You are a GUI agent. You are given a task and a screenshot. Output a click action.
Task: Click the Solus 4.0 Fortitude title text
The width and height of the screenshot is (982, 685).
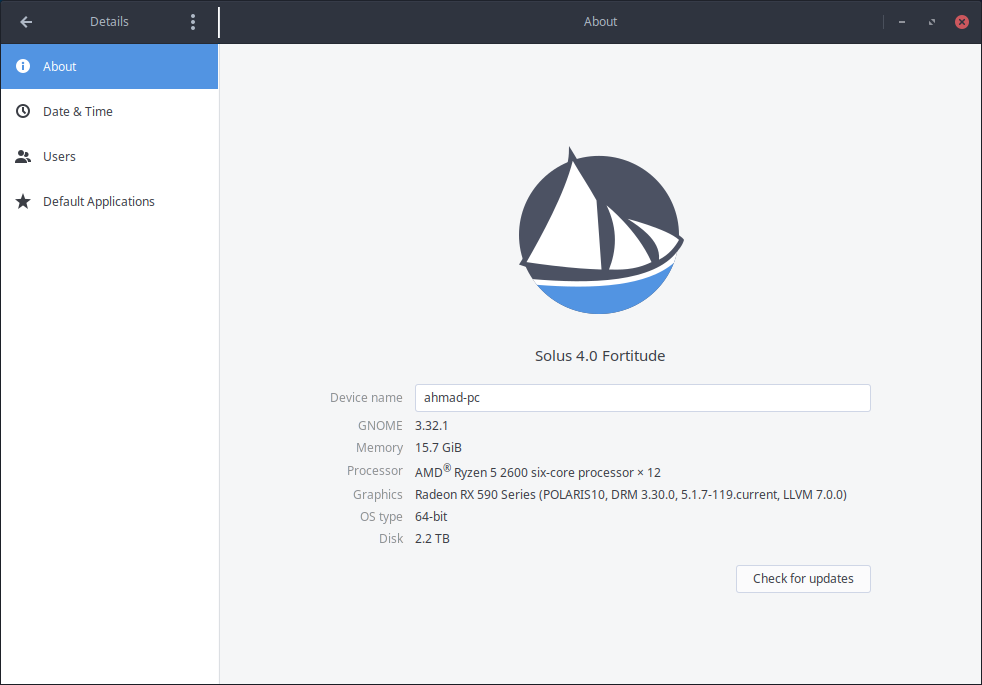(x=600, y=356)
